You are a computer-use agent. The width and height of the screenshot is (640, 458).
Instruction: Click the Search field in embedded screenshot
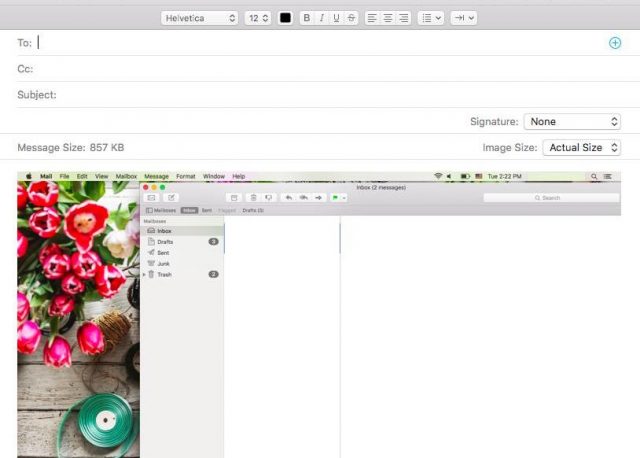coord(551,198)
